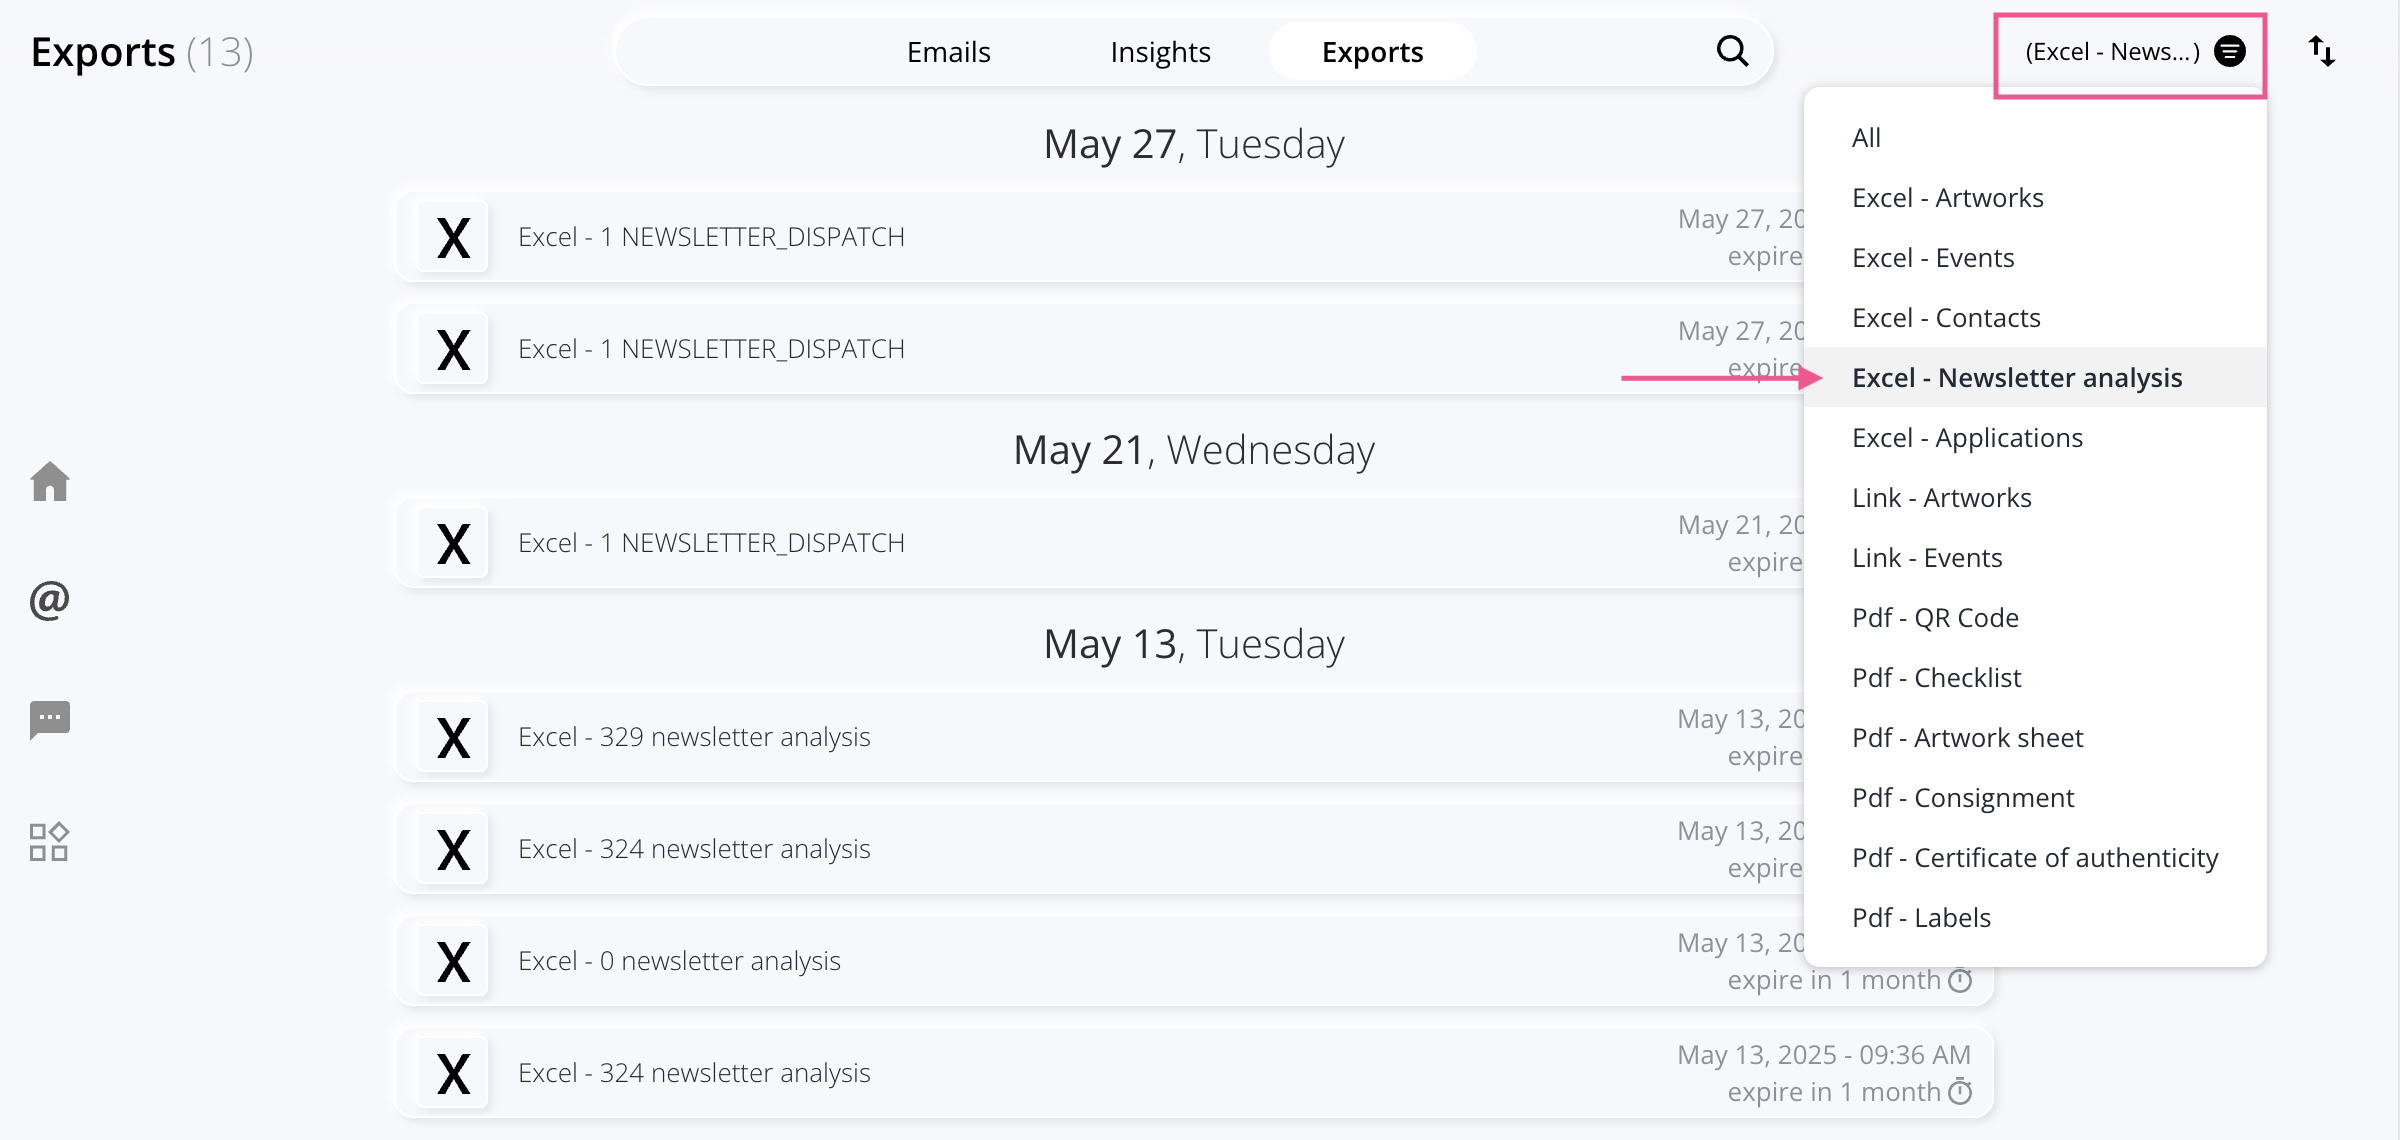Click expiry clock icon on 0 newsletter analysis
Screen dimensions: 2400x1140
pos(1961,980)
